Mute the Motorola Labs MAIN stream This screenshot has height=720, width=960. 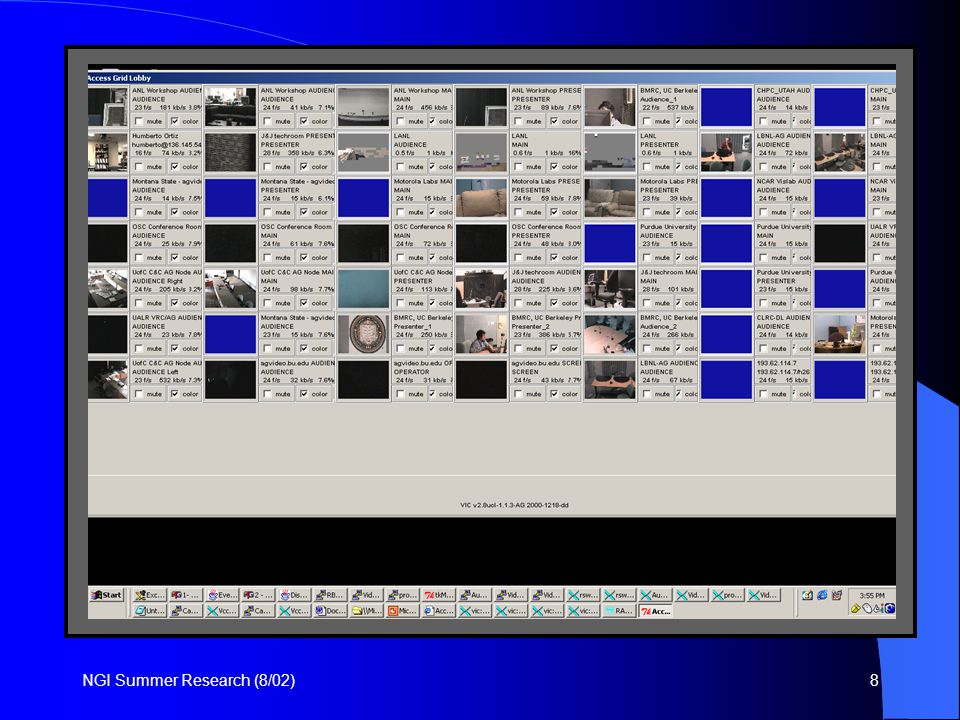pos(400,212)
